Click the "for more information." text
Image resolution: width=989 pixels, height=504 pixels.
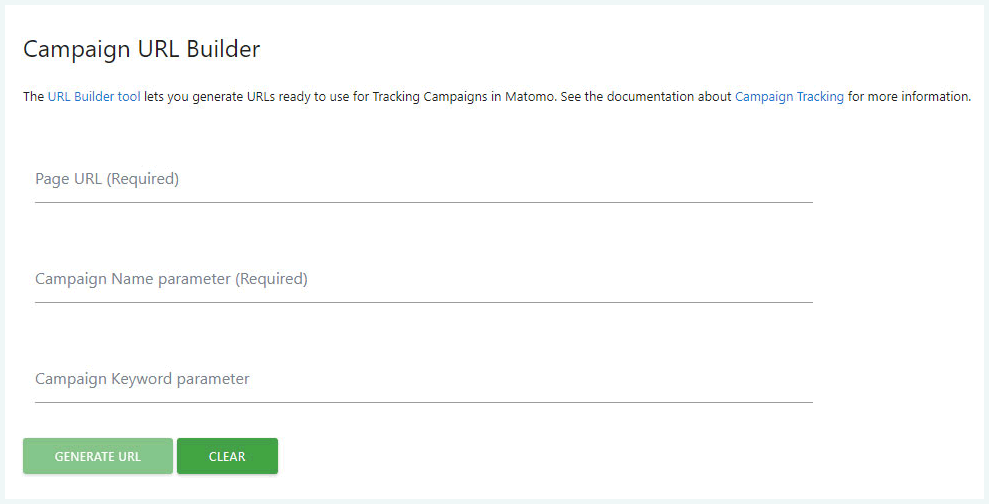[909, 98]
